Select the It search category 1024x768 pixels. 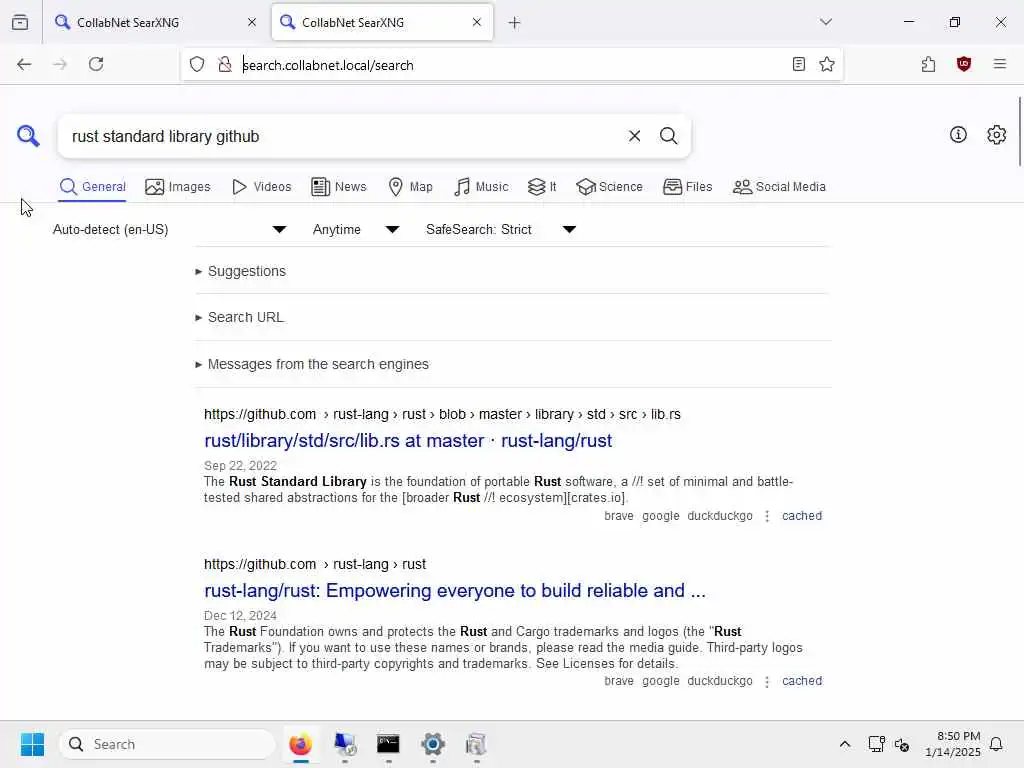point(542,187)
